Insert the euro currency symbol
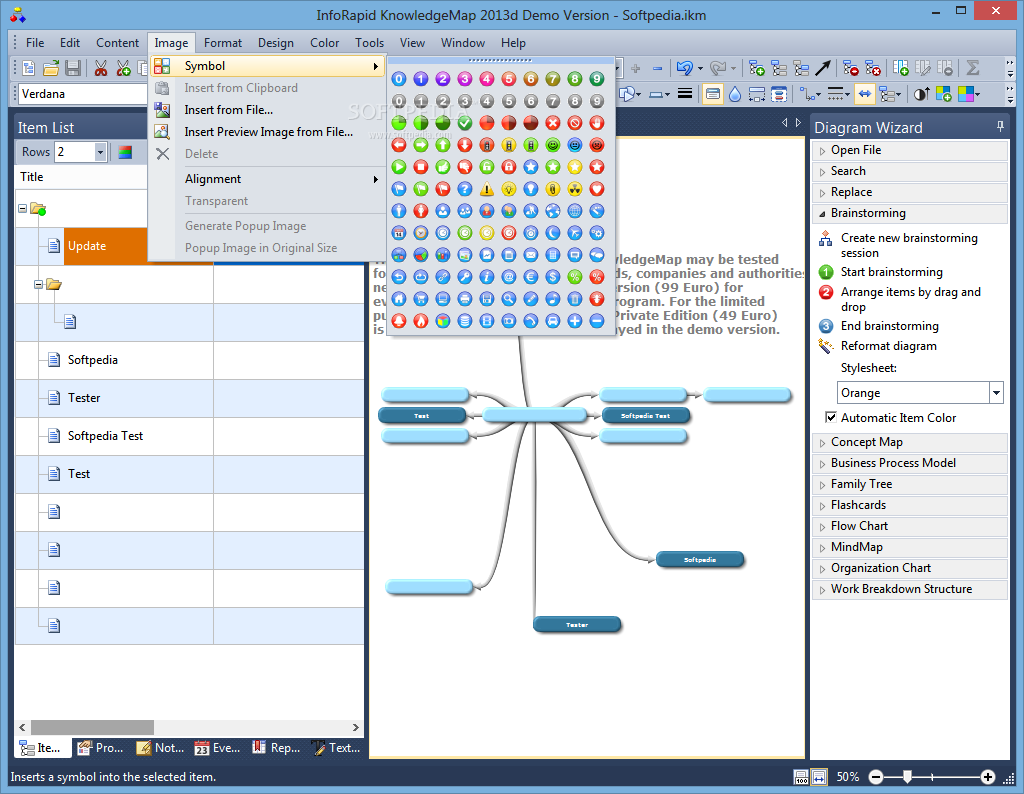 [531, 277]
